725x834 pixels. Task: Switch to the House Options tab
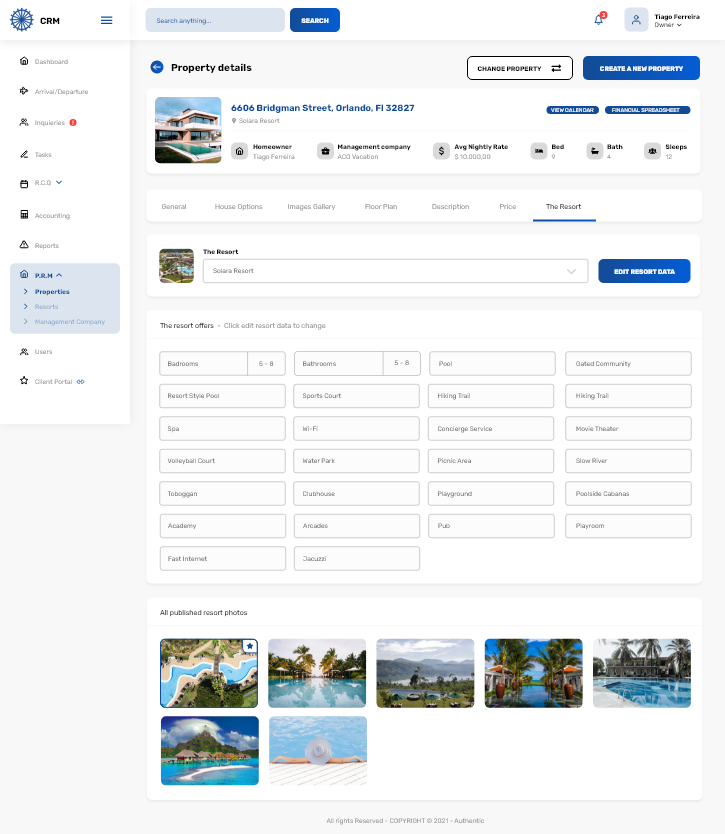pyautogui.click(x=238, y=206)
